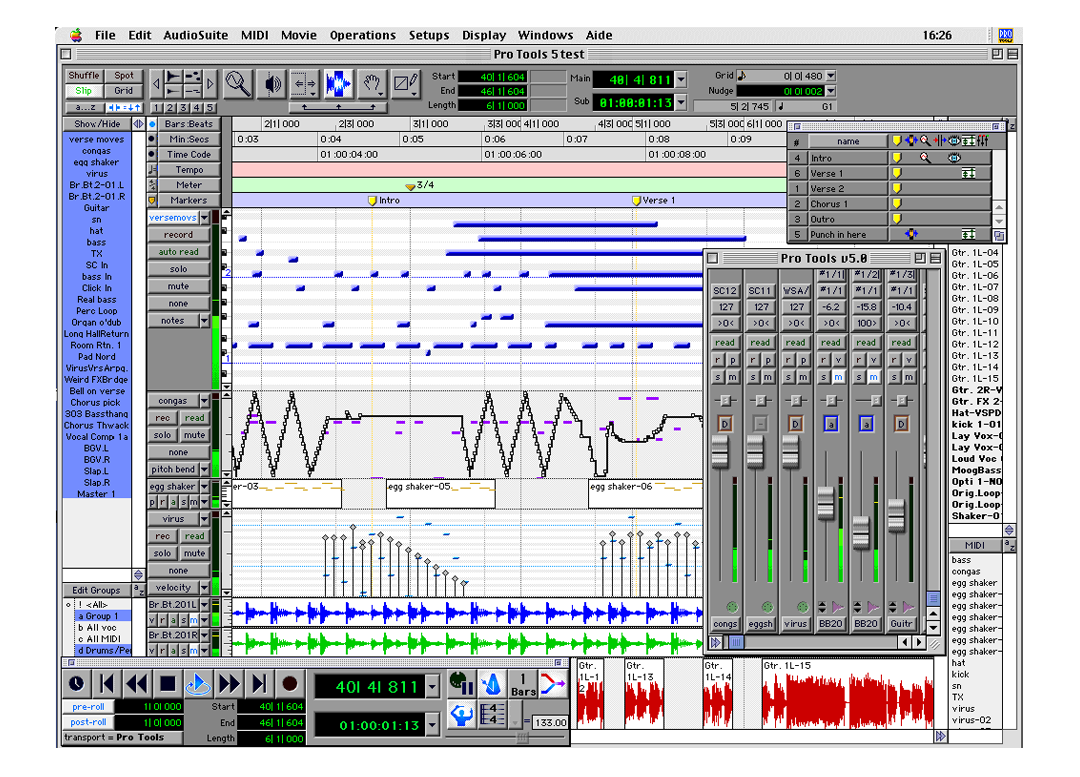The width and height of the screenshot is (1080, 777).
Task: Open the File menu
Action: (x=105, y=35)
